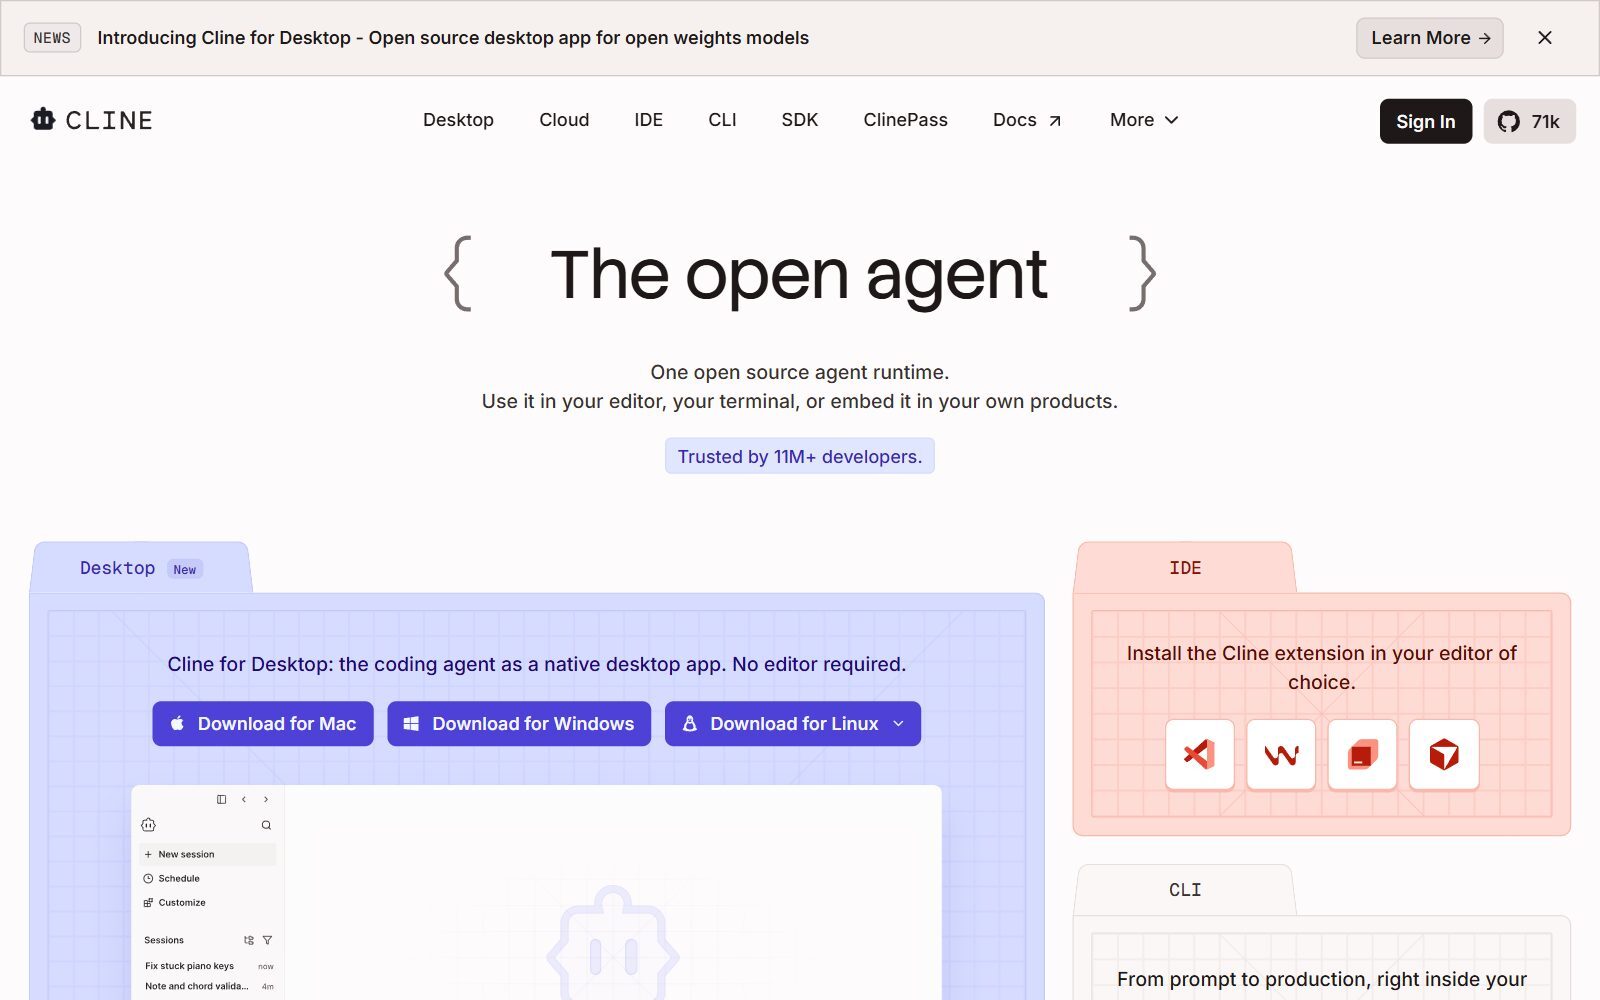This screenshot has width=1600, height=1000.
Task: Install extension via the VS Code icon
Action: click(x=1199, y=754)
